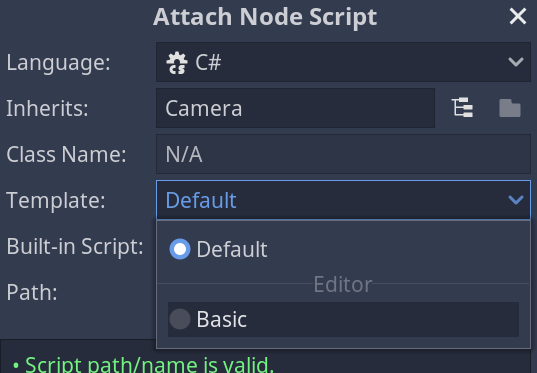537x373 pixels.
Task: Click the 'Template:' label
Action: coord(56,200)
